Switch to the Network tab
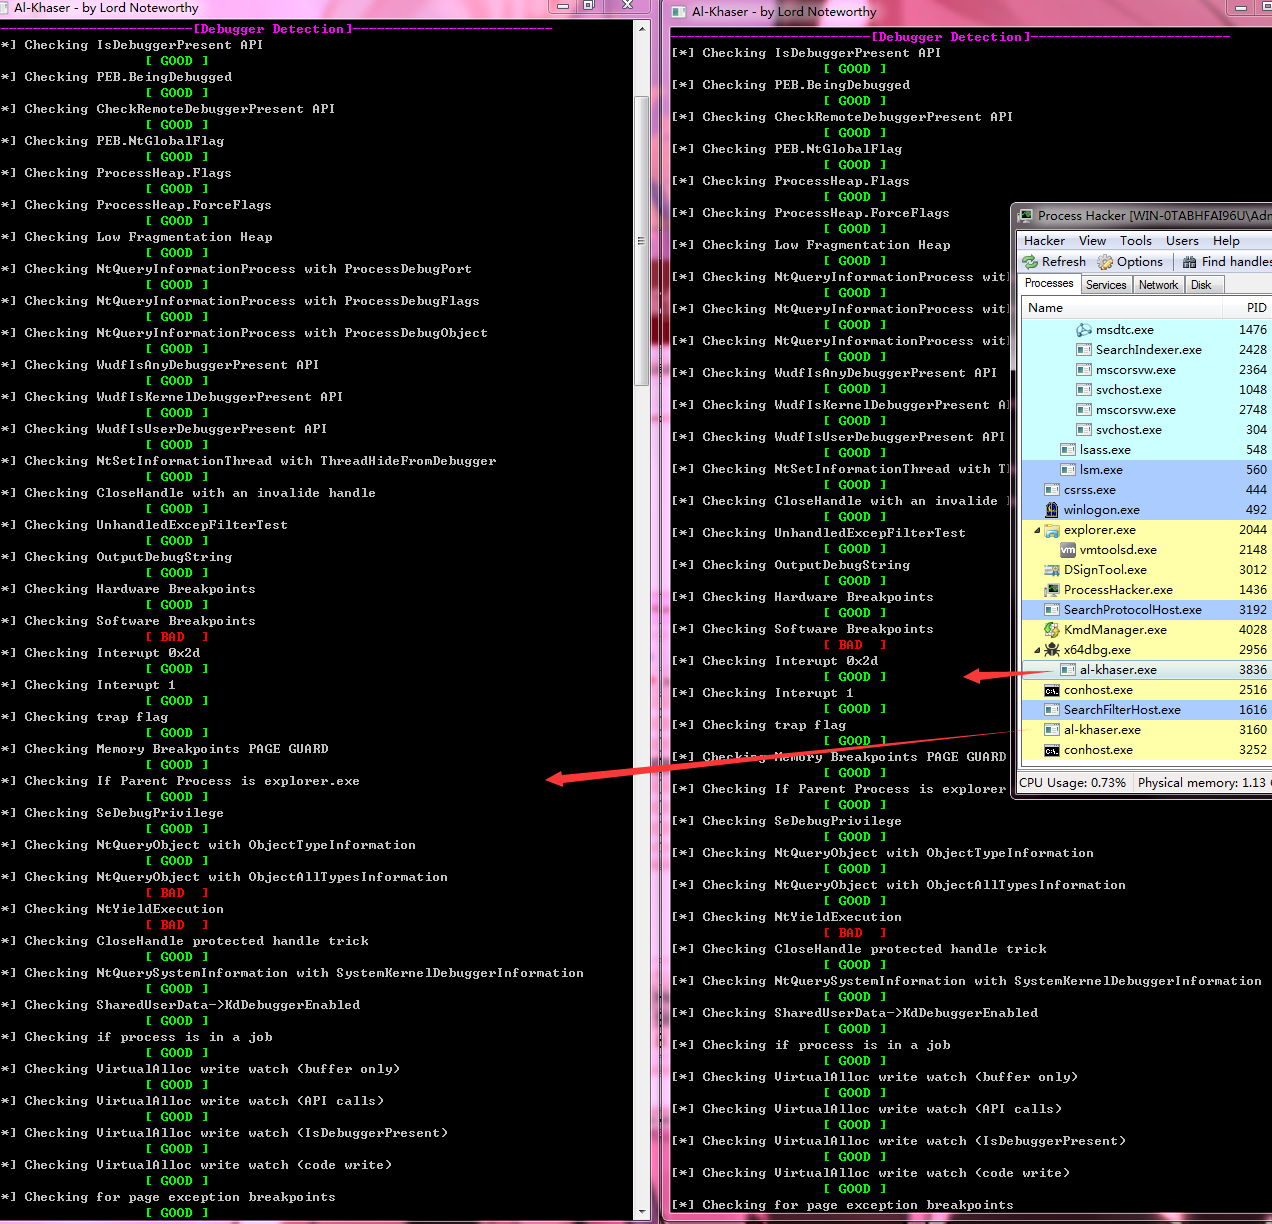 (x=1158, y=285)
